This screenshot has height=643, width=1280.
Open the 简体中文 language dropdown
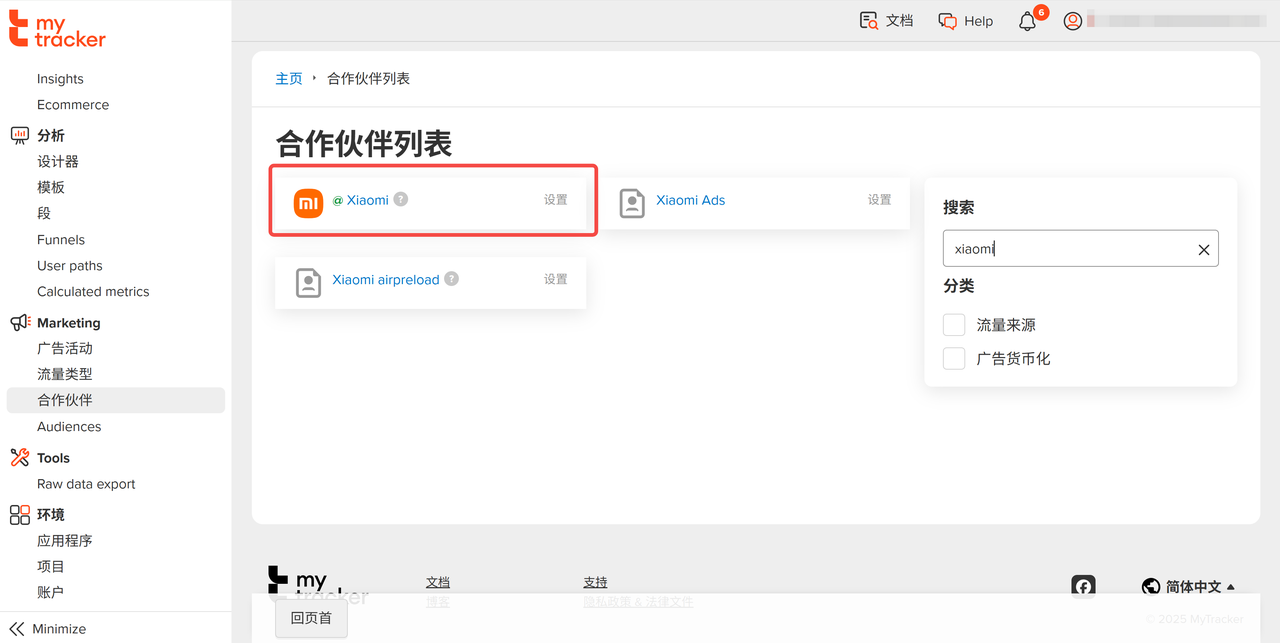pos(1188,587)
